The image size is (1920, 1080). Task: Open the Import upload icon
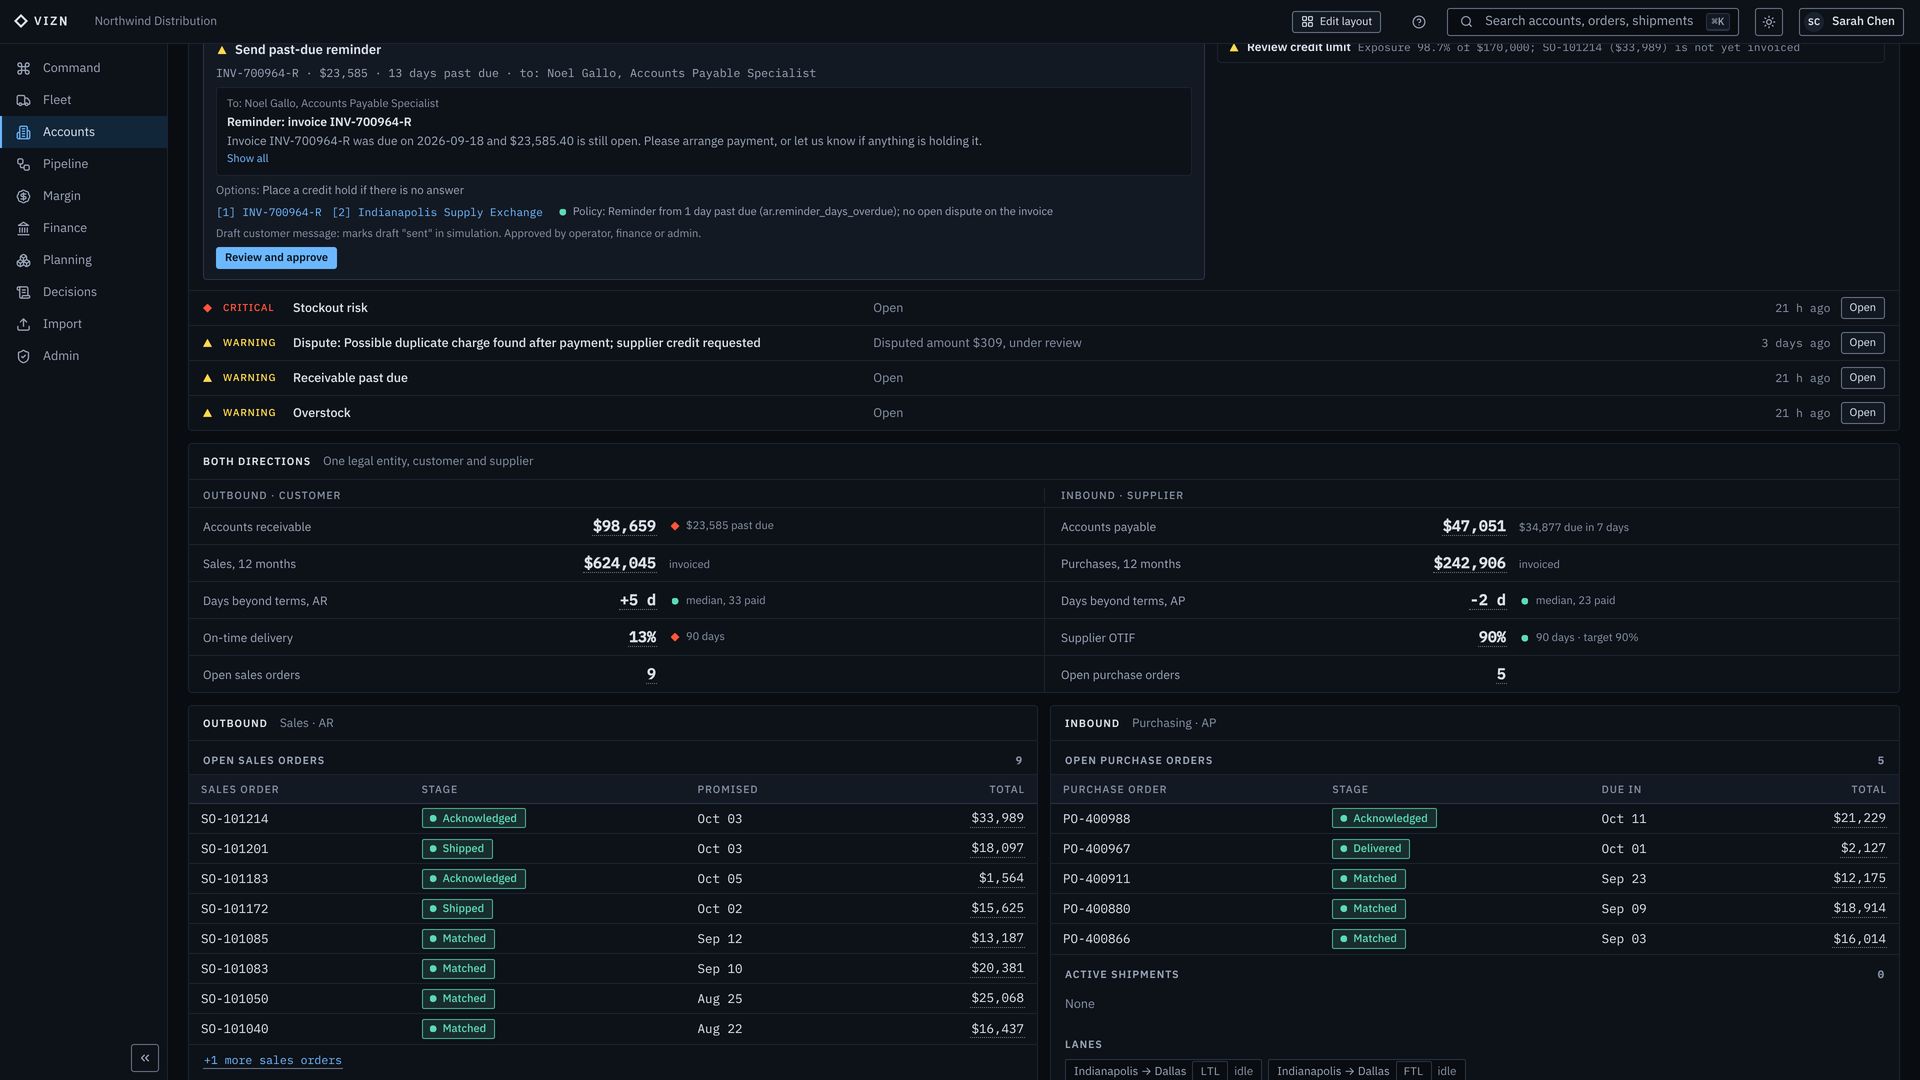23,324
